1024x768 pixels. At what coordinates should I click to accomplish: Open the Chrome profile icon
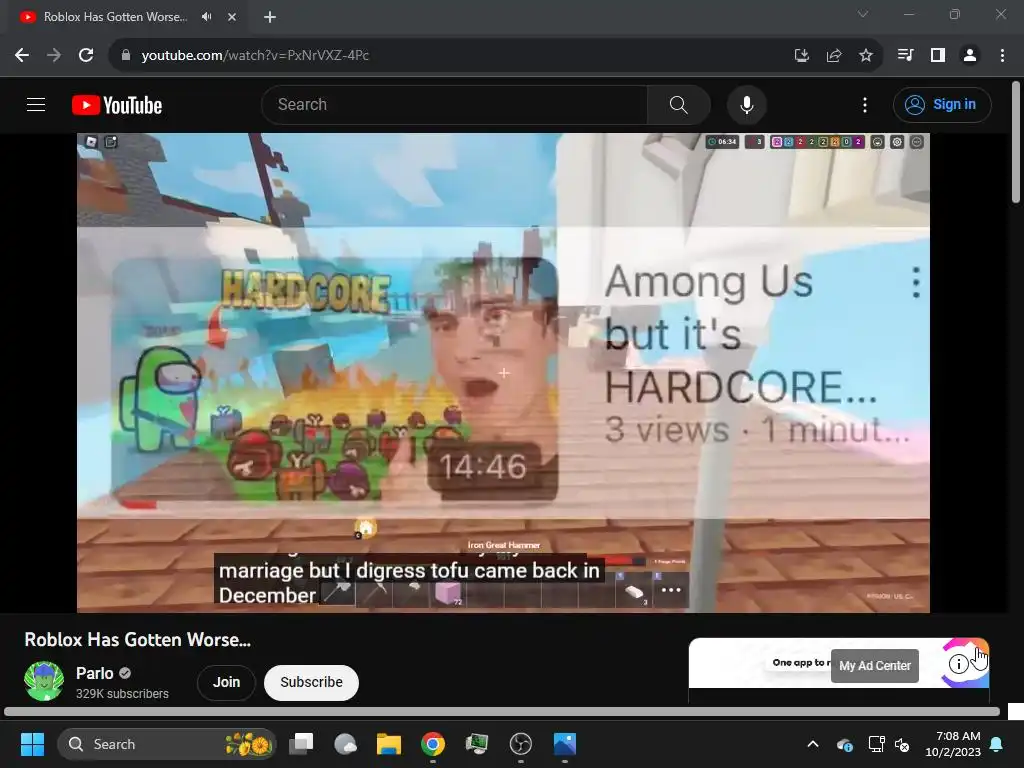[x=970, y=56]
